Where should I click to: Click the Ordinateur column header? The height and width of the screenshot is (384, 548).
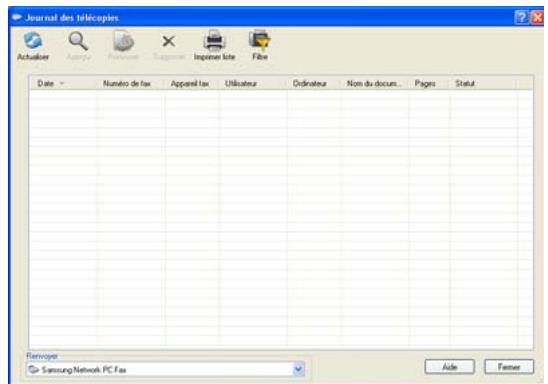click(314, 84)
